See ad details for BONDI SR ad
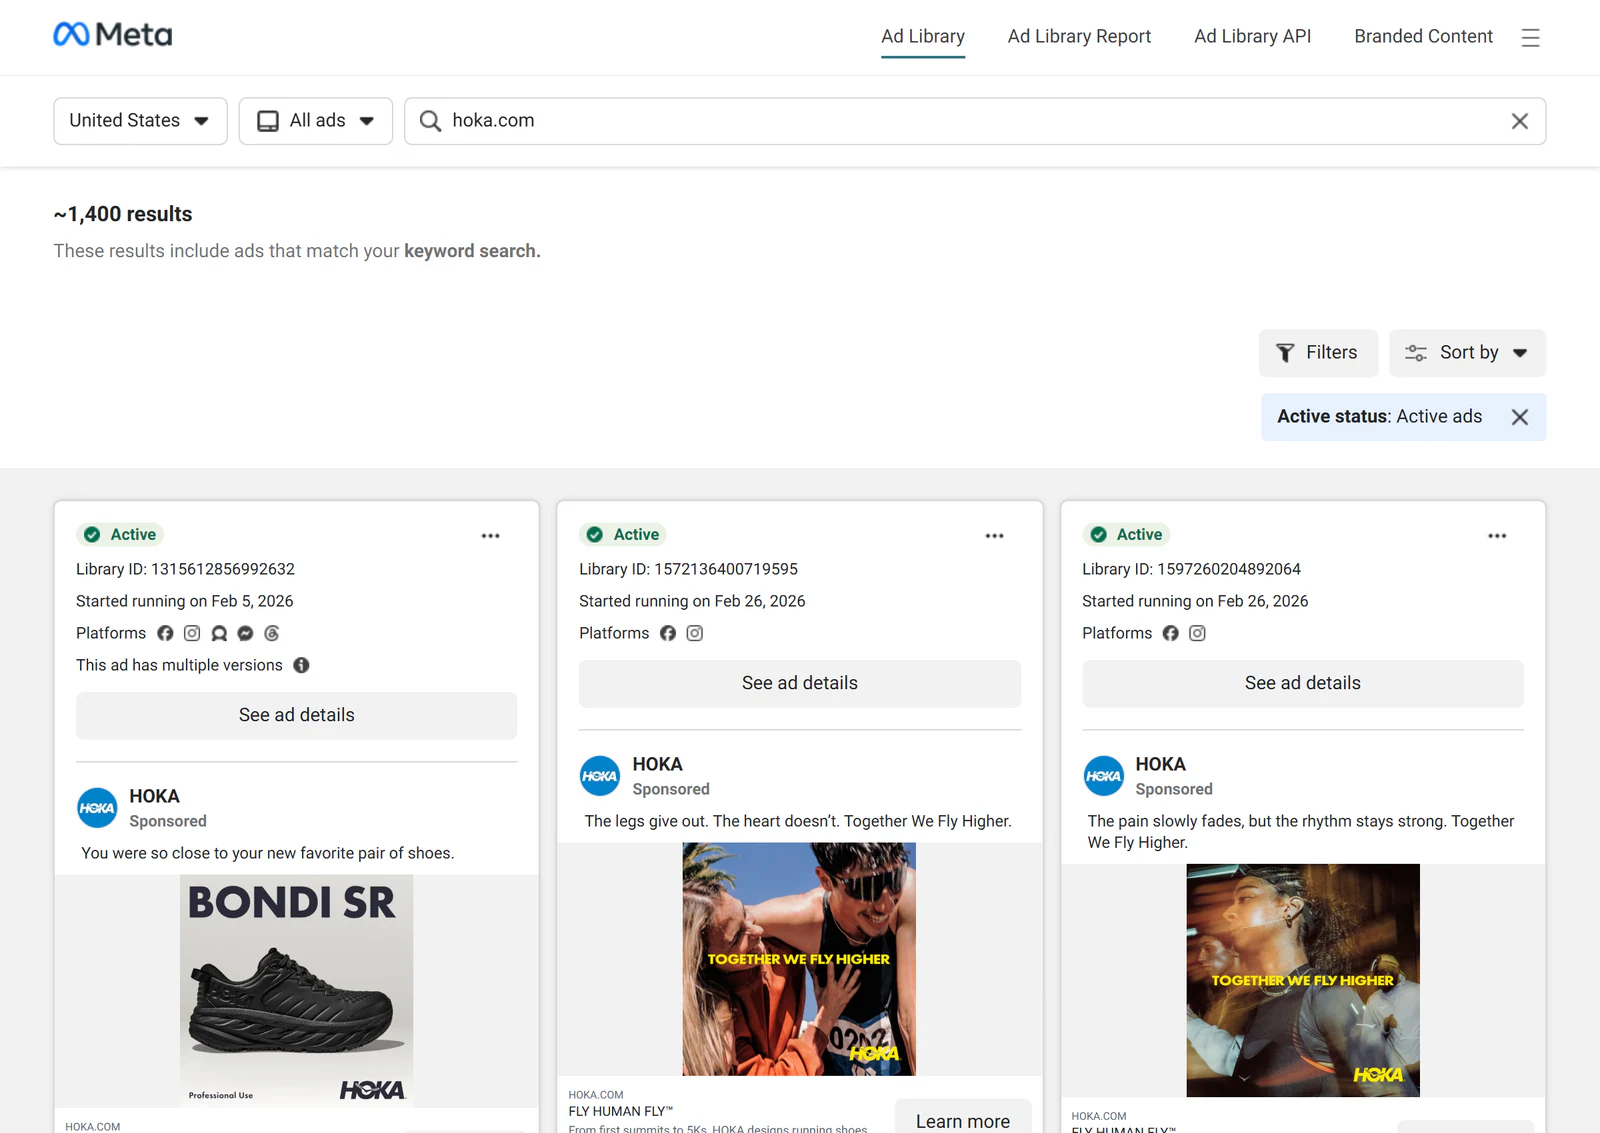Image resolution: width=1600 pixels, height=1133 pixels. pyautogui.click(x=296, y=716)
